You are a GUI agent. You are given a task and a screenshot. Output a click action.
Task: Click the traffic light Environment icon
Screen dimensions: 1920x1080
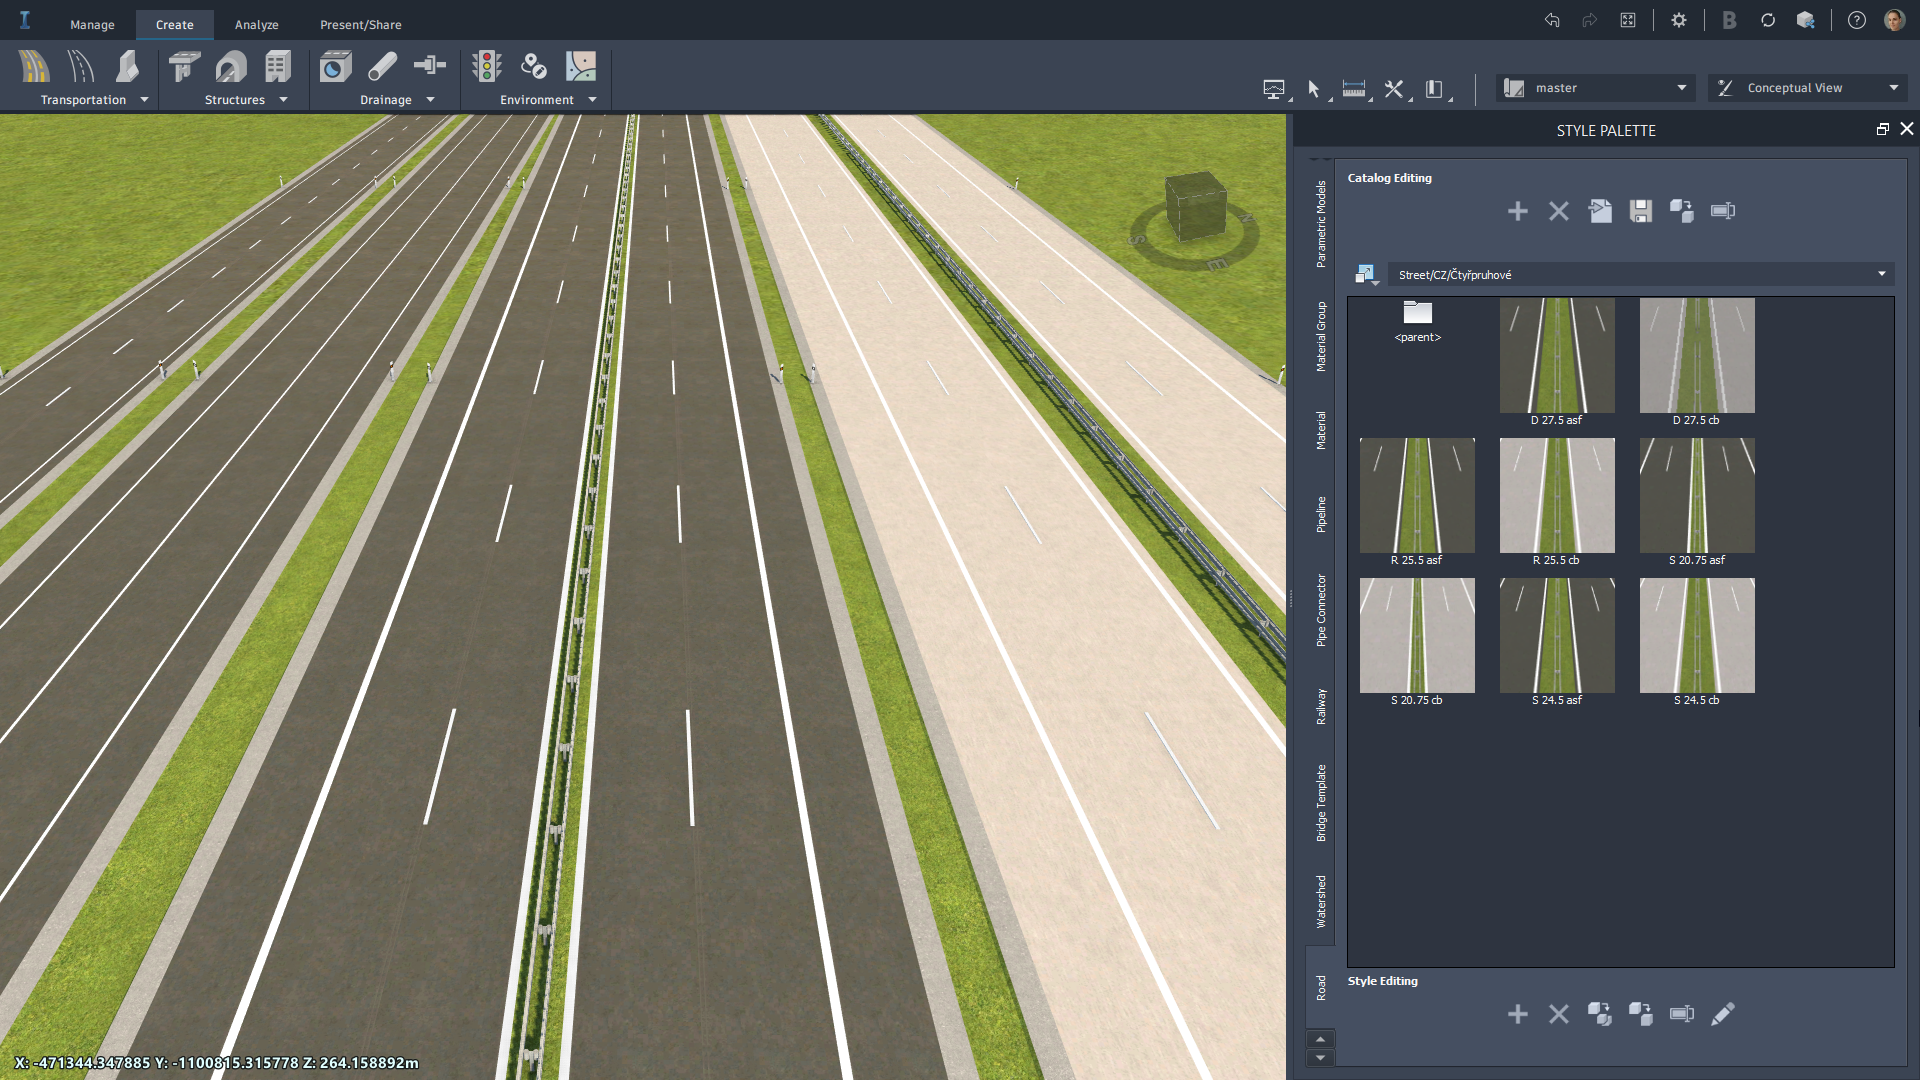click(487, 67)
